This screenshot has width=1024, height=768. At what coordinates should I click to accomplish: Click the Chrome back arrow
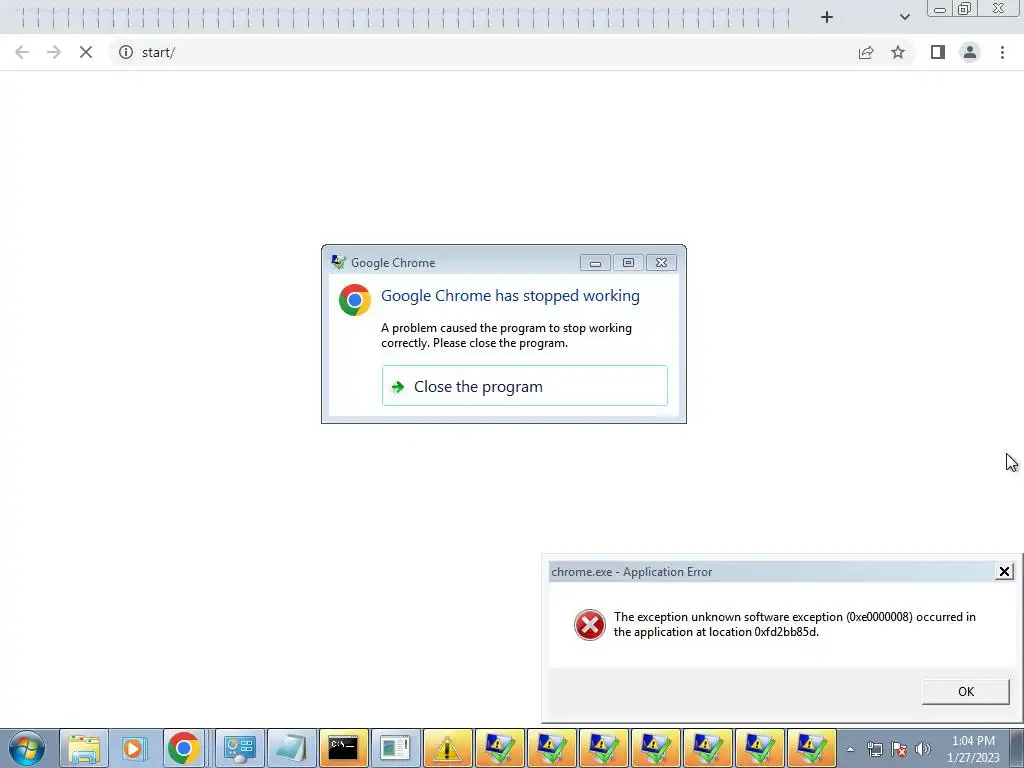(22, 52)
